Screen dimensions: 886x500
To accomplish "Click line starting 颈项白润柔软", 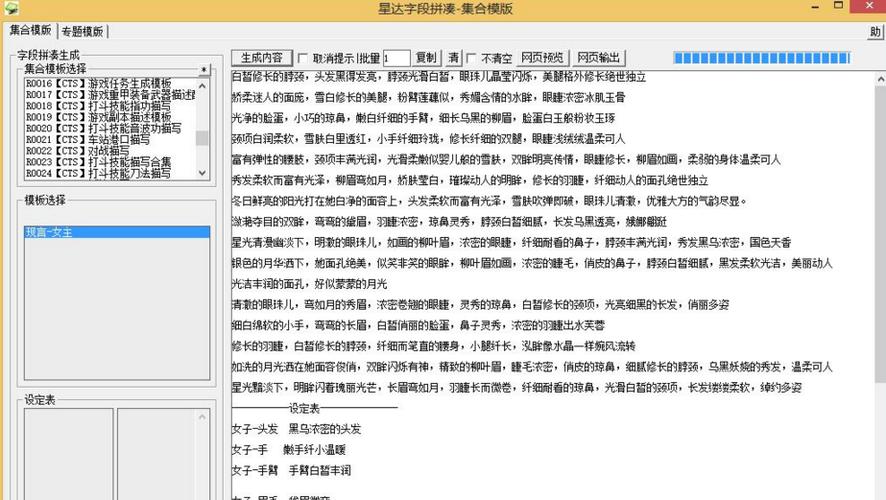I will (428, 139).
